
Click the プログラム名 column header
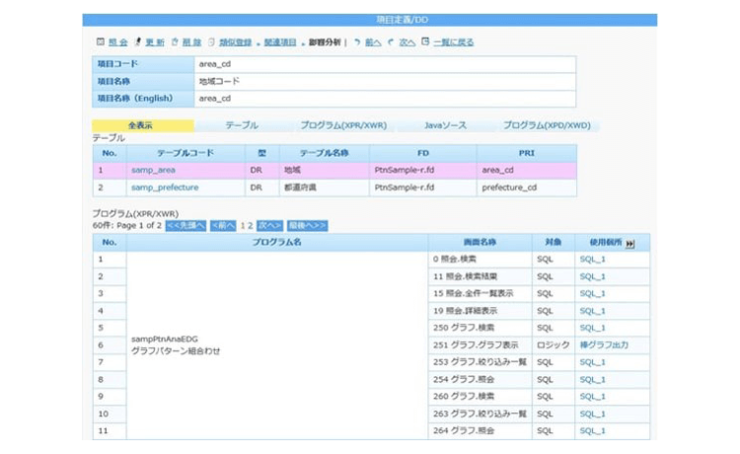[277, 242]
